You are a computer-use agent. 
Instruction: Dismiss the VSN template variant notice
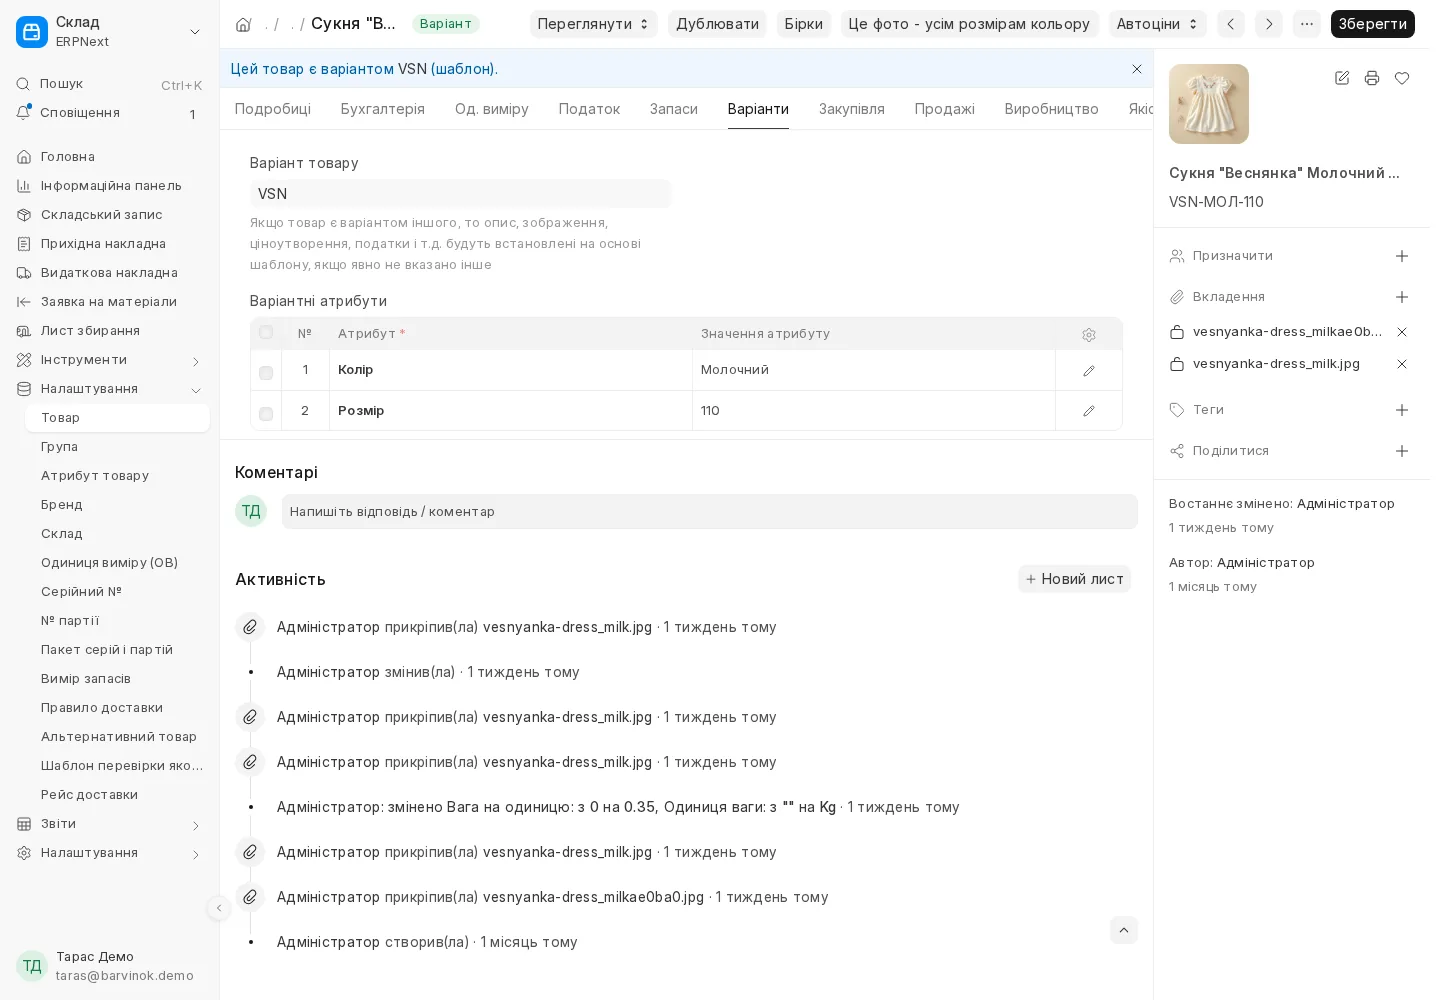tap(1137, 69)
